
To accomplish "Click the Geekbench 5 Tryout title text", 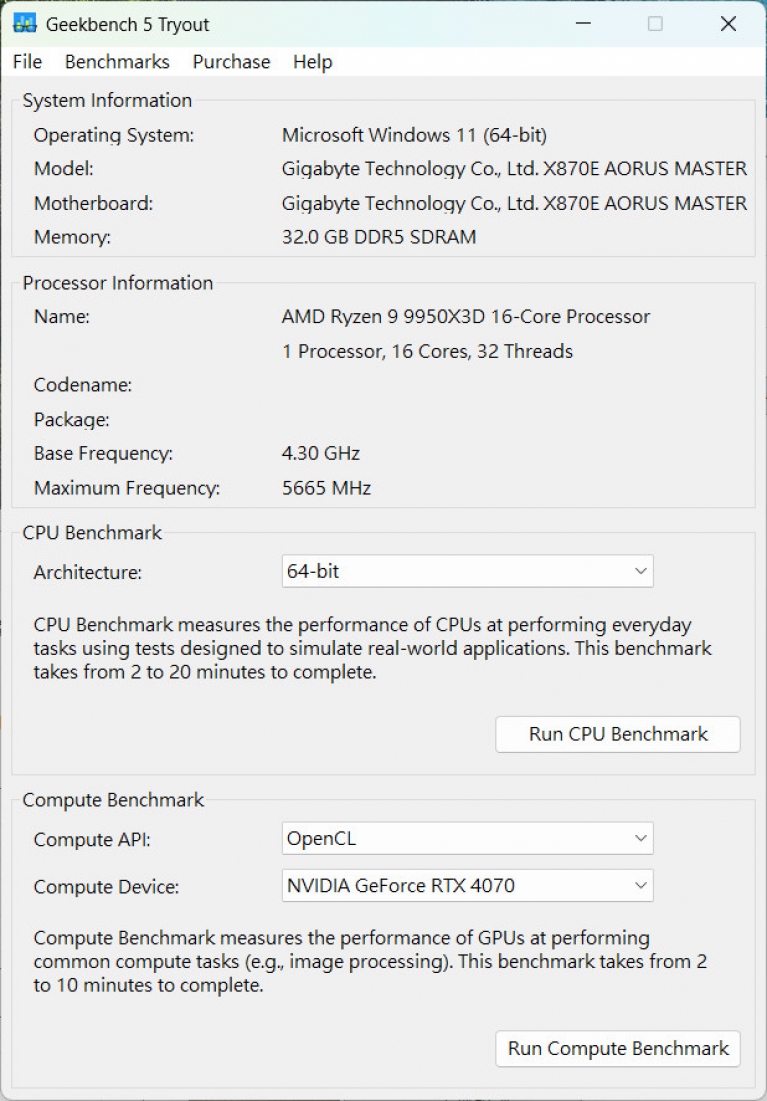I will coord(128,25).
